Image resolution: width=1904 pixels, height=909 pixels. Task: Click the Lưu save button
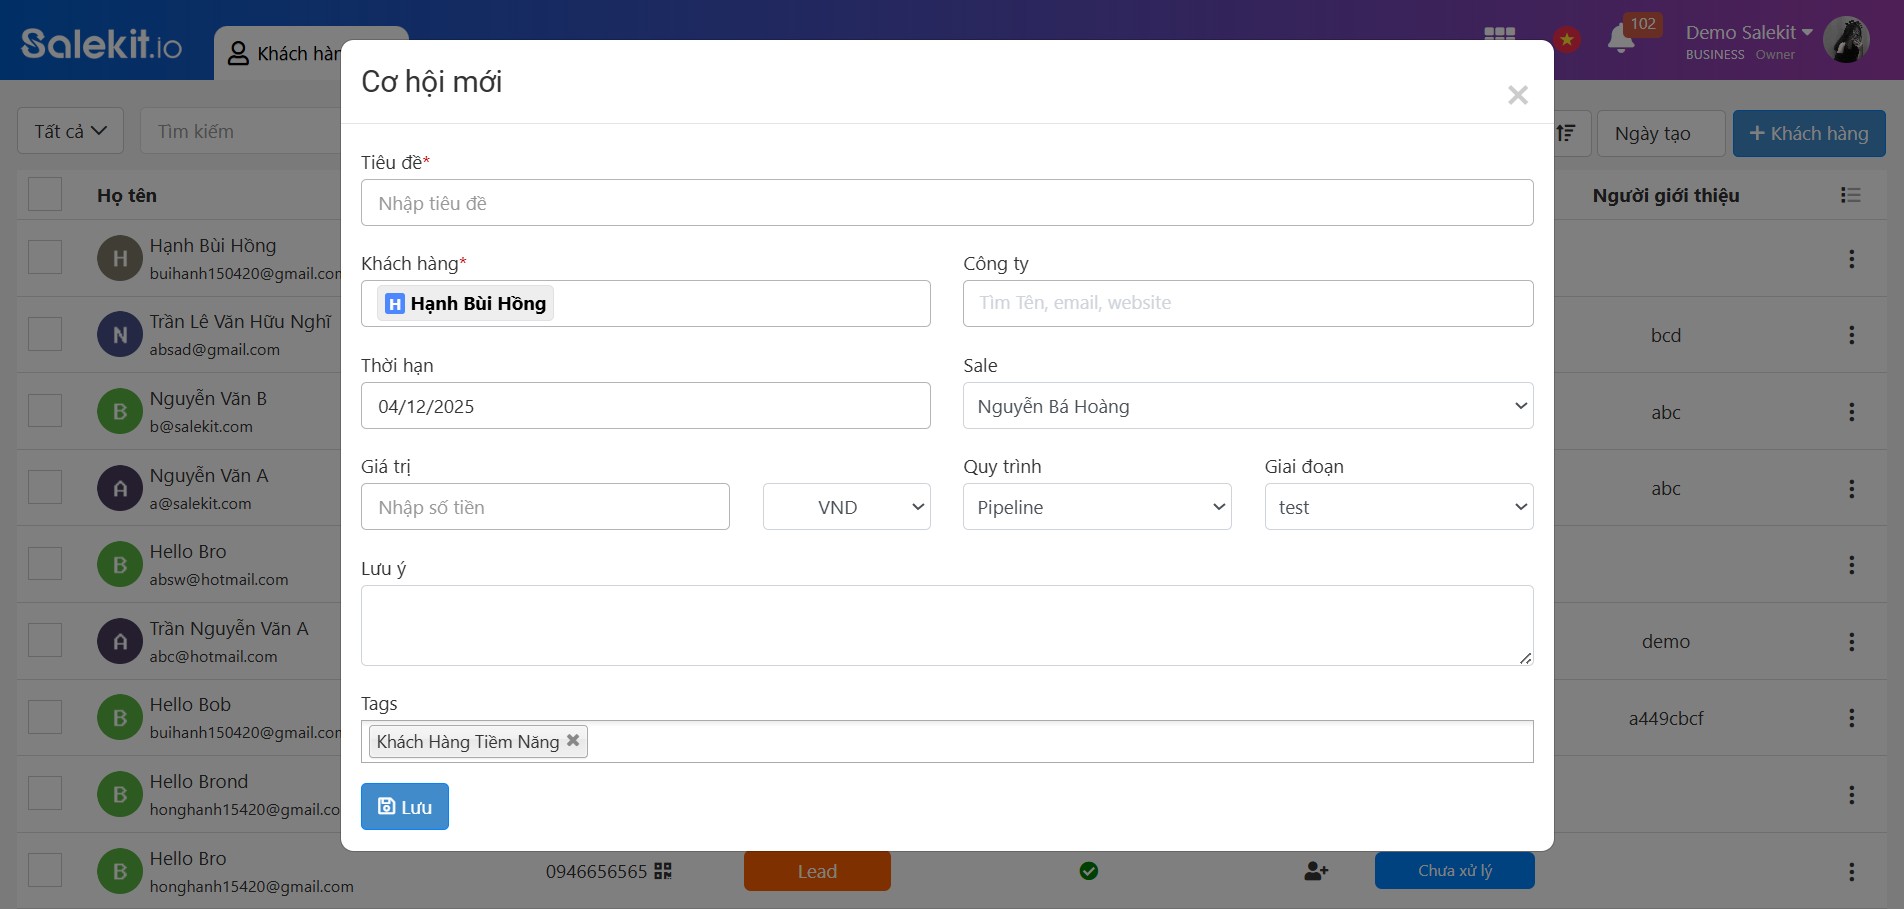click(404, 807)
